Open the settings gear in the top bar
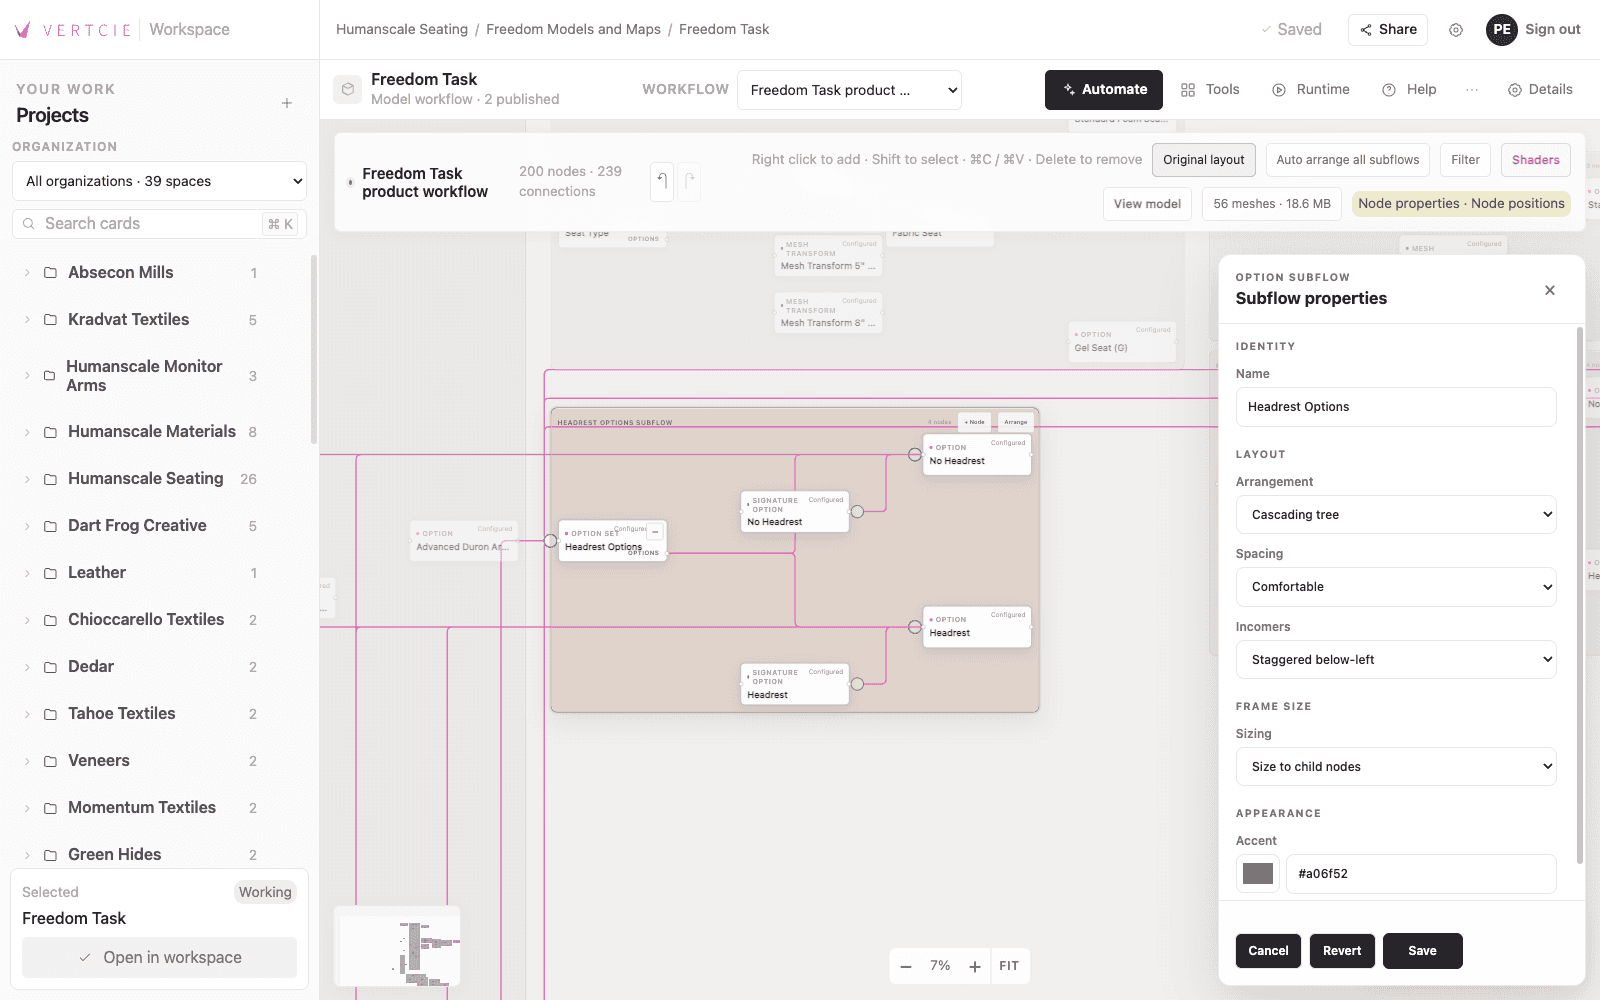Viewport: 1600px width, 1000px height. 1456,30
